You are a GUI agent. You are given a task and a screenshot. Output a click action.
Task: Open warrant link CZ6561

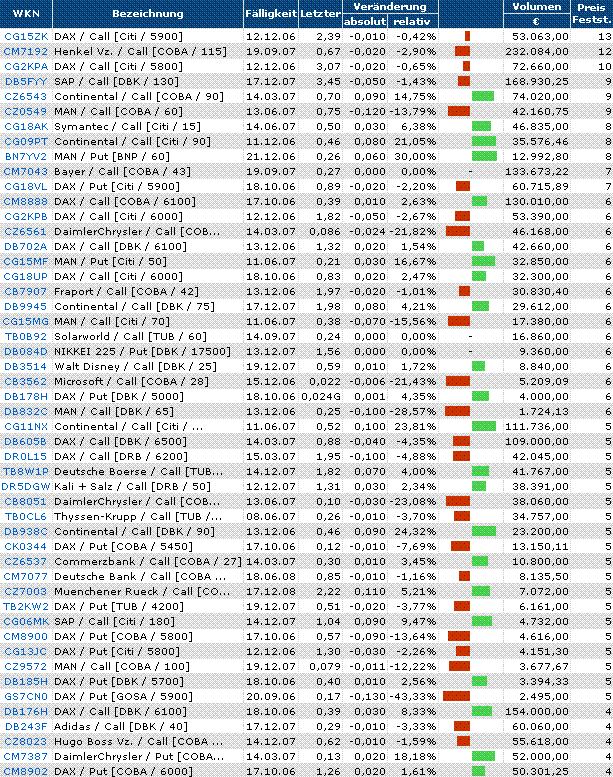(26, 231)
